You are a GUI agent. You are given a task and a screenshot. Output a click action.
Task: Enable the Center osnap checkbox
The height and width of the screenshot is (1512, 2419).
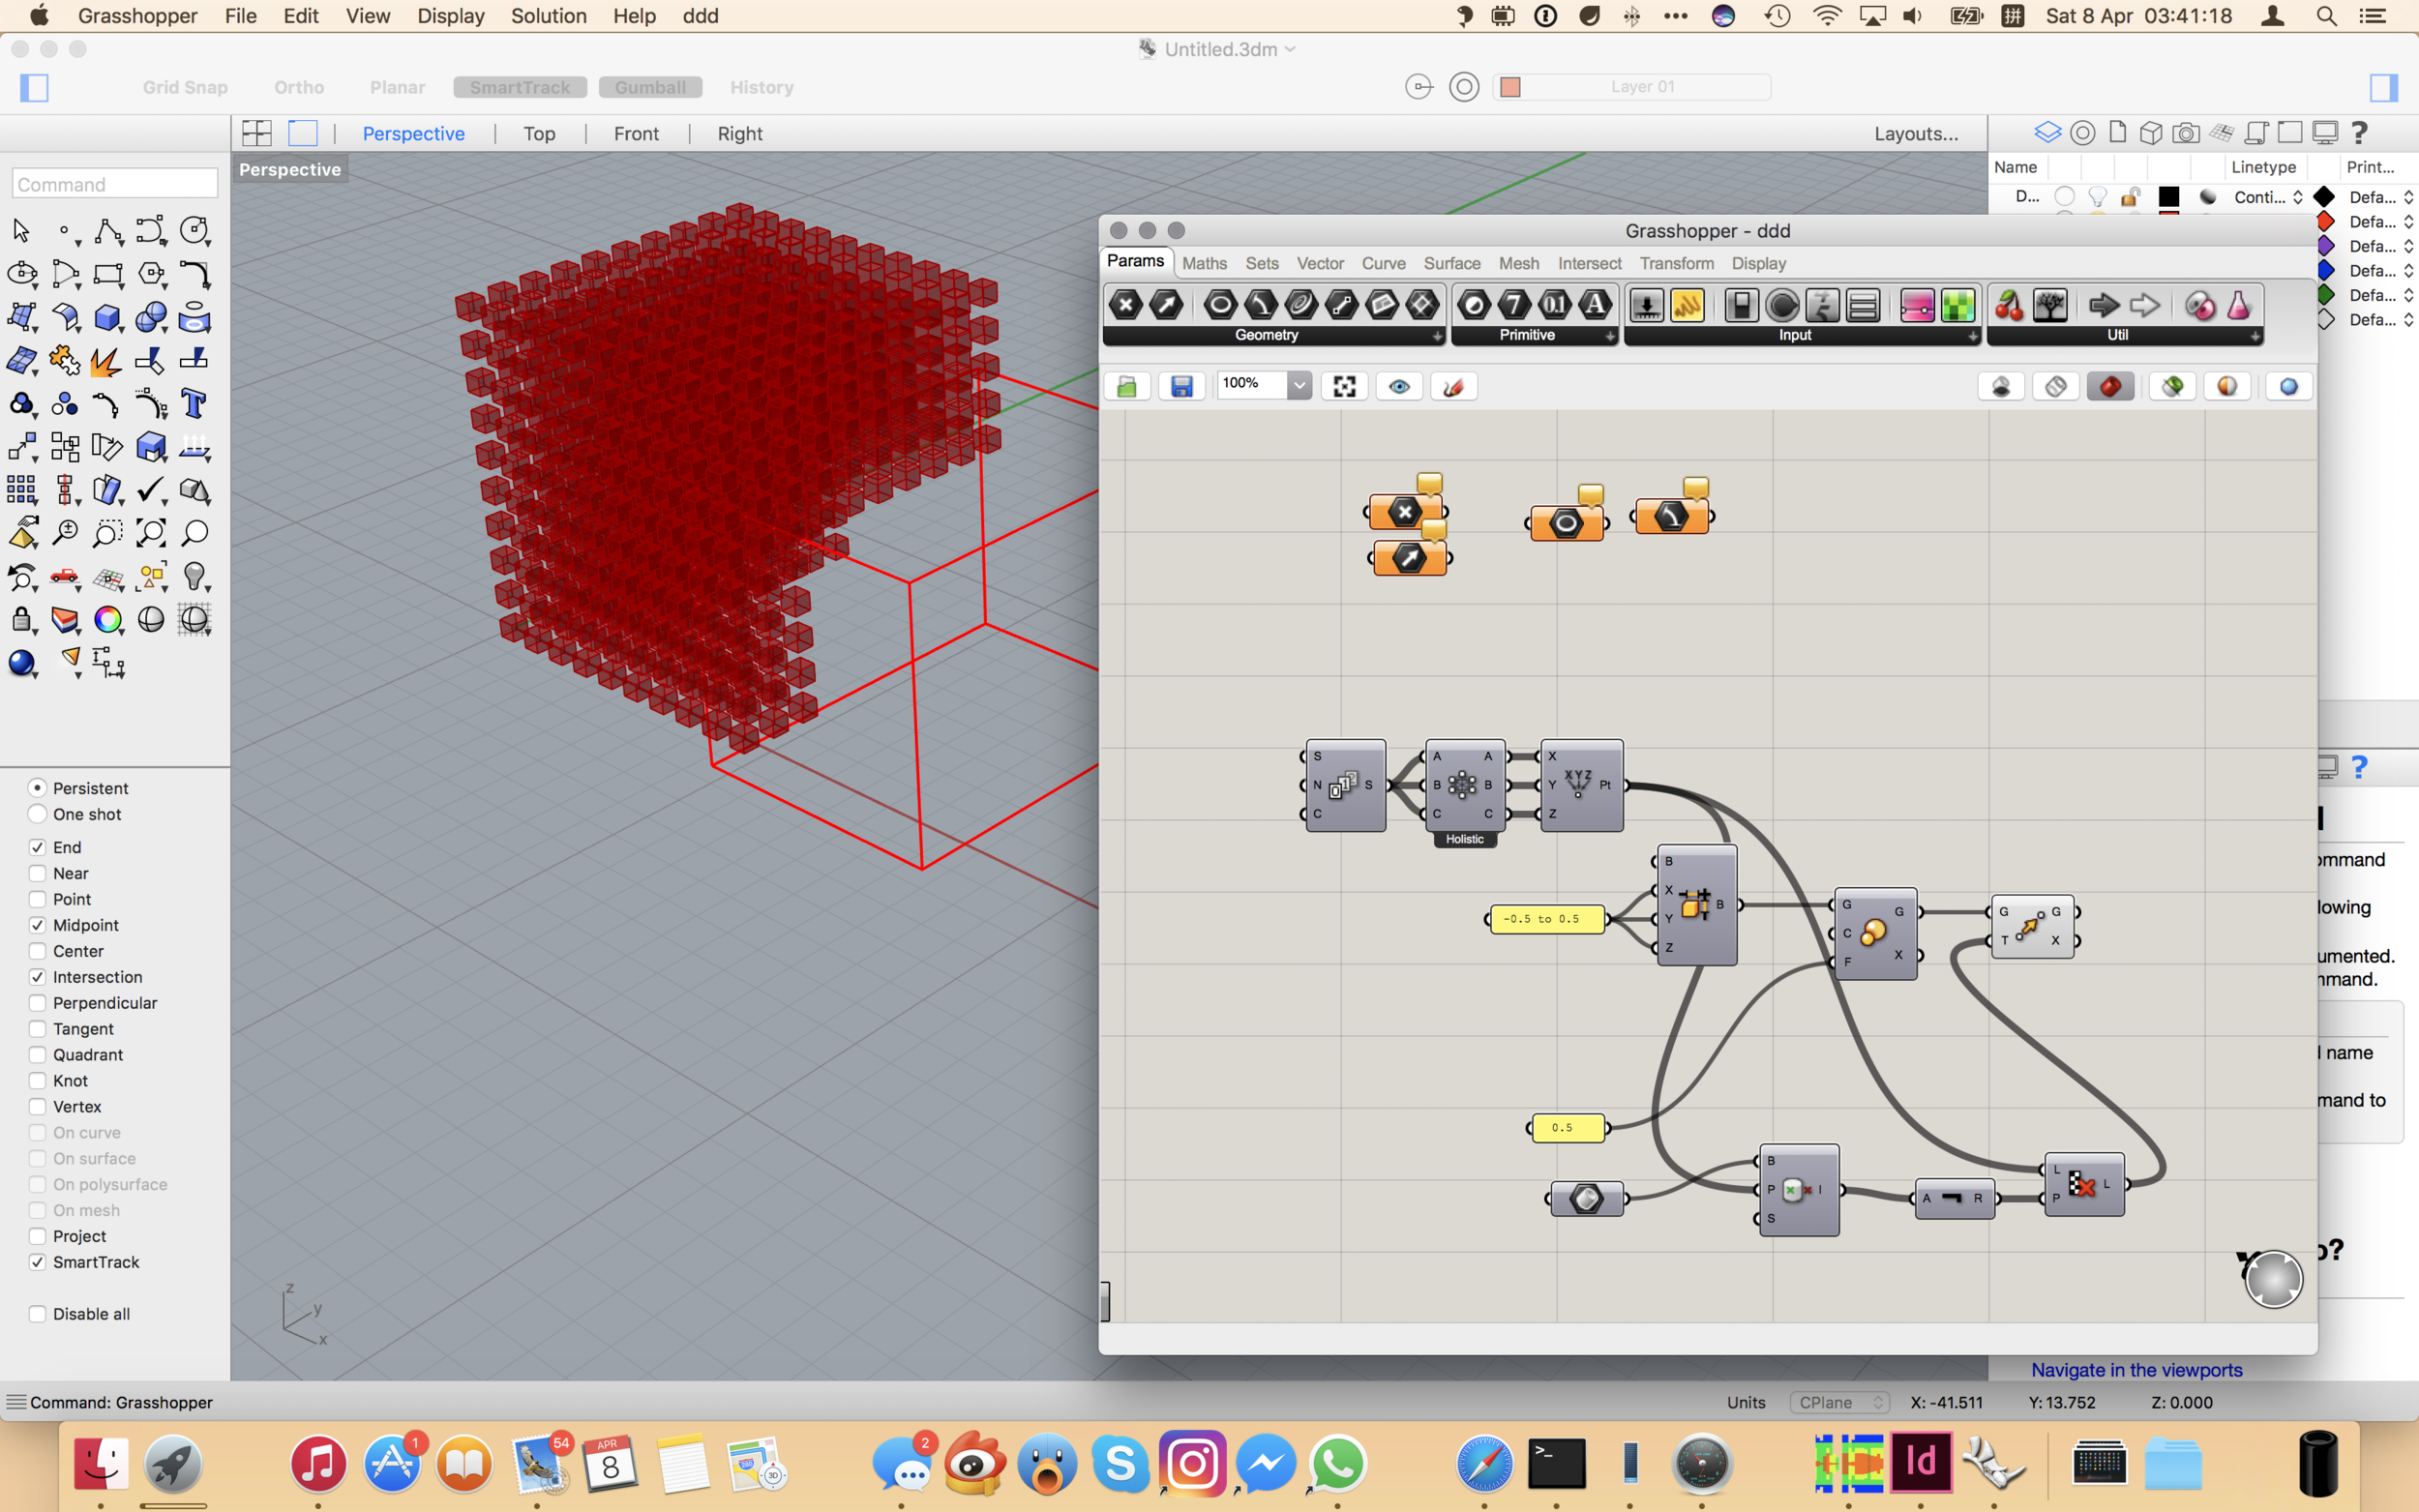click(x=38, y=951)
